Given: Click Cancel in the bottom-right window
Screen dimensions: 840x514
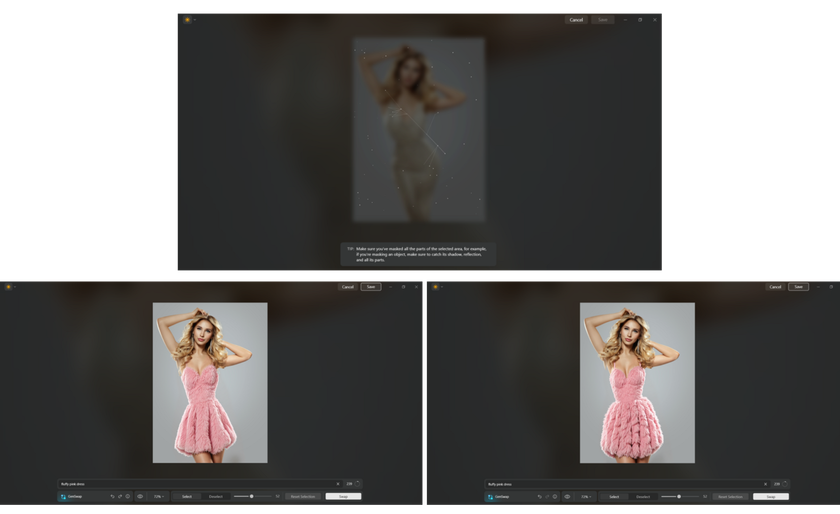Looking at the screenshot, I should tap(776, 287).
